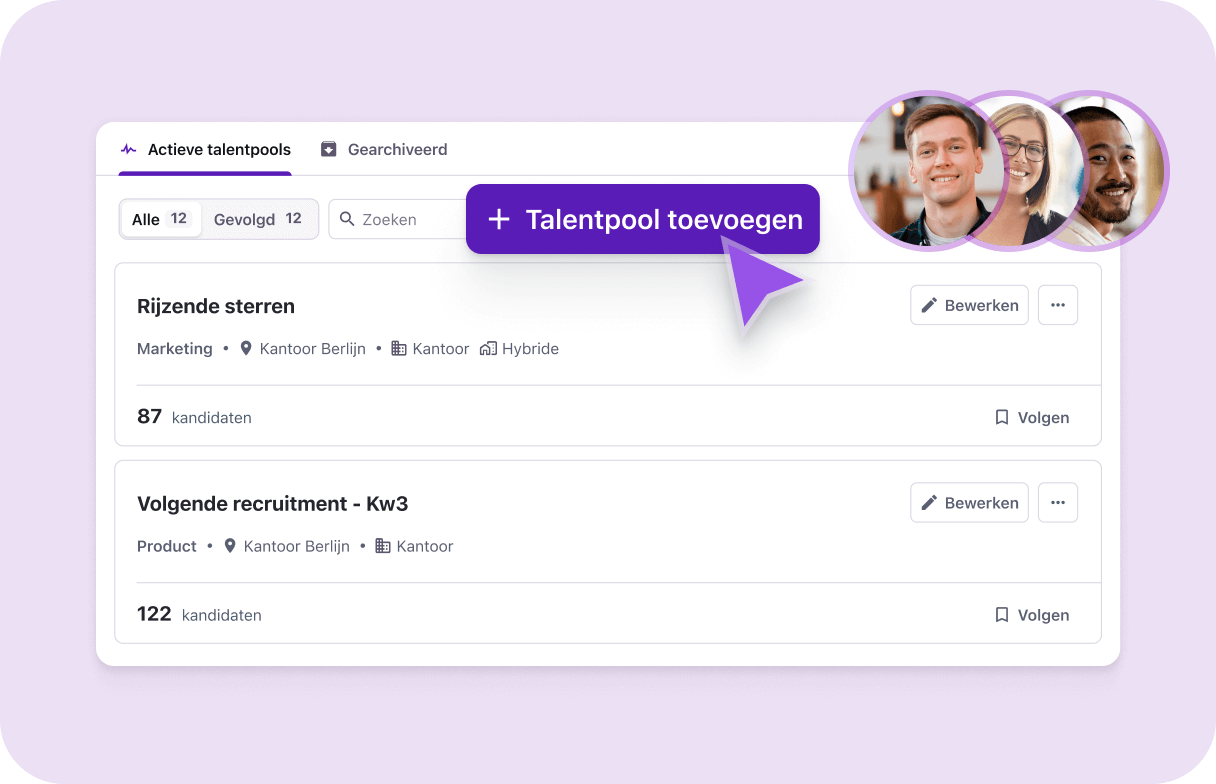Toggle Volgen for Rijzende sterren
The height and width of the screenshot is (784, 1216).
pos(1032,418)
